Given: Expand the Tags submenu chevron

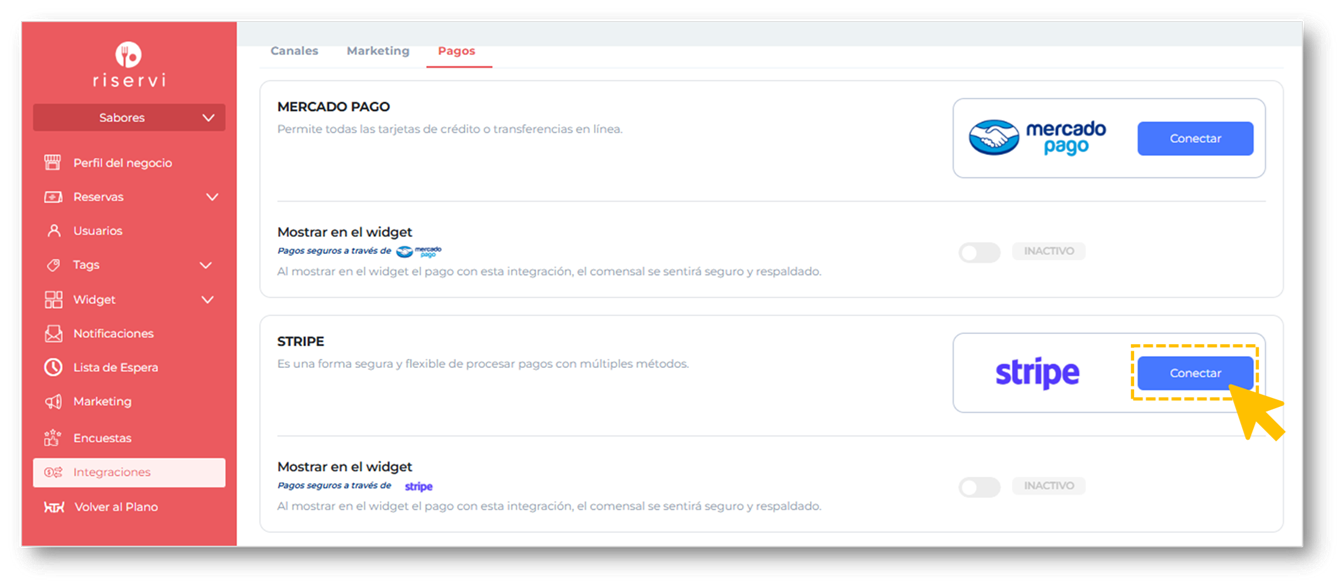Looking at the screenshot, I should (x=206, y=265).
